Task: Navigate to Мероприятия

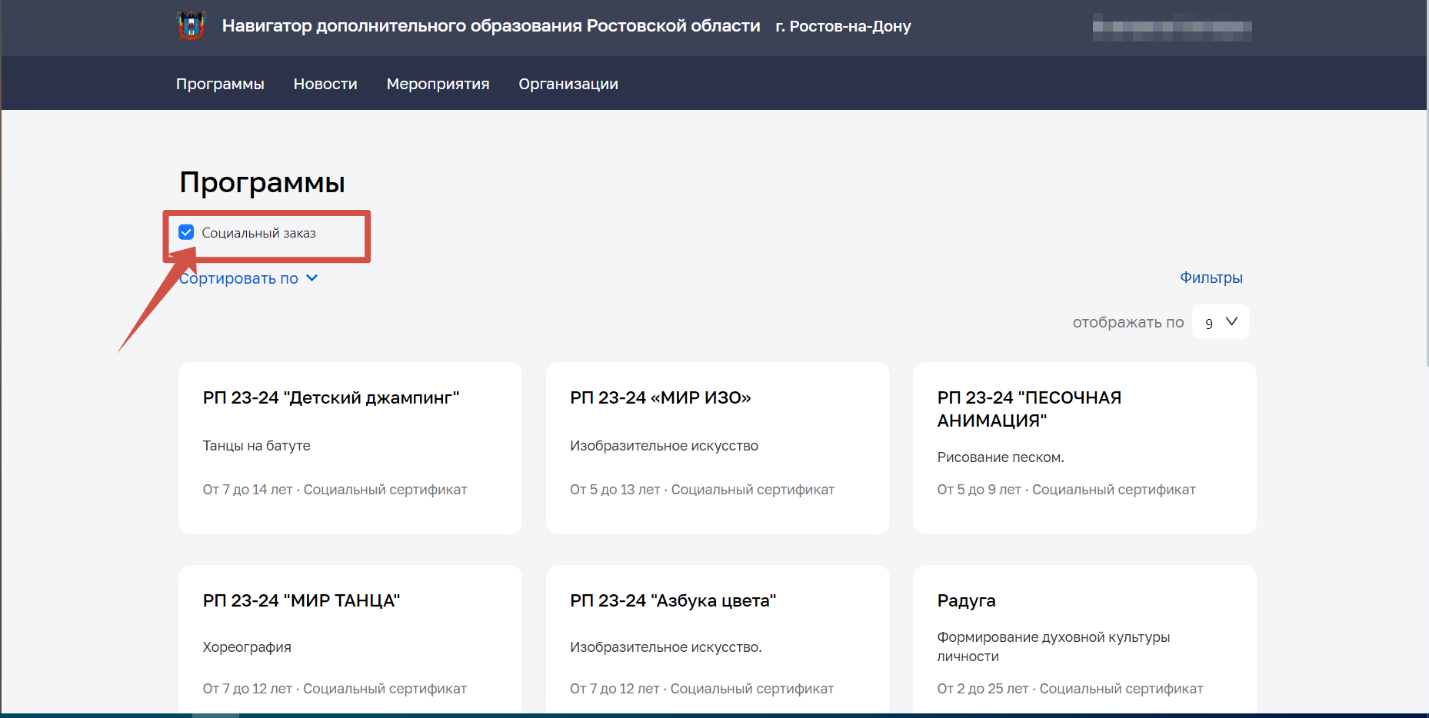Action: point(438,84)
